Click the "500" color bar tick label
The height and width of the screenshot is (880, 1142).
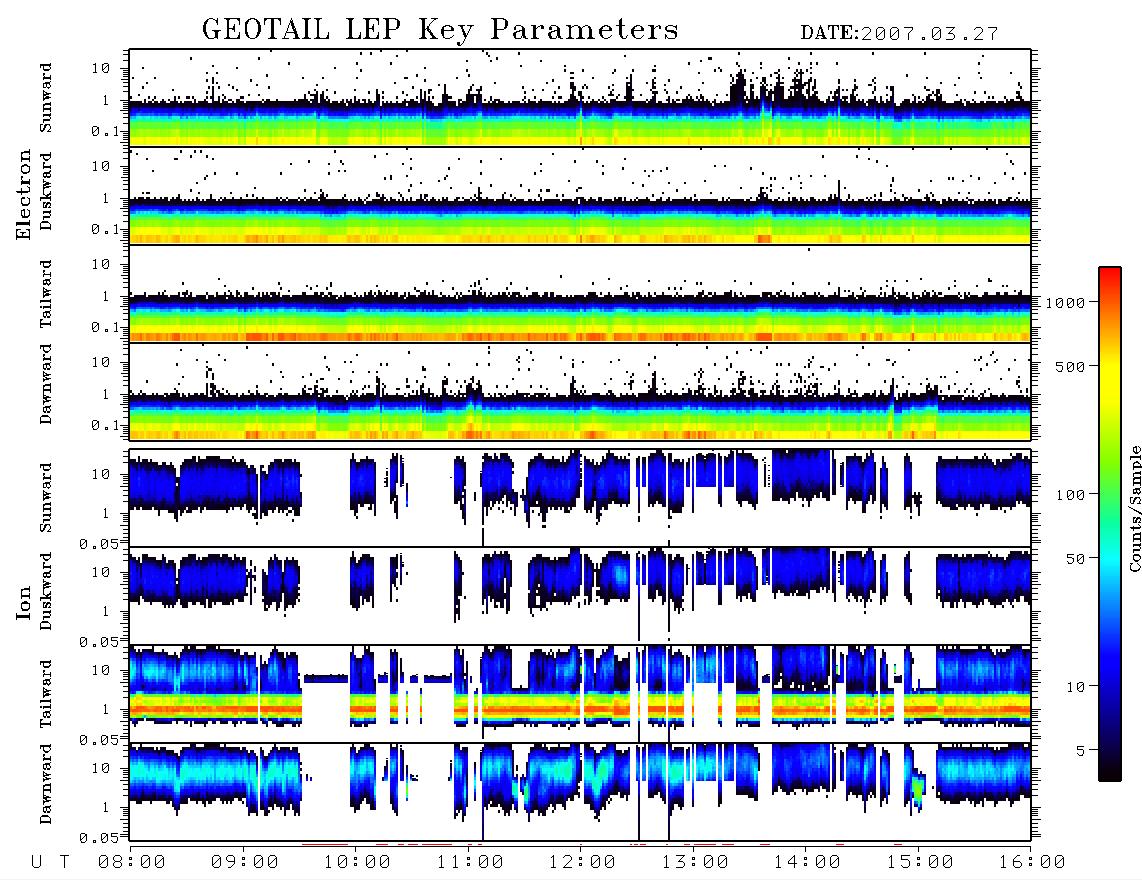point(1070,366)
